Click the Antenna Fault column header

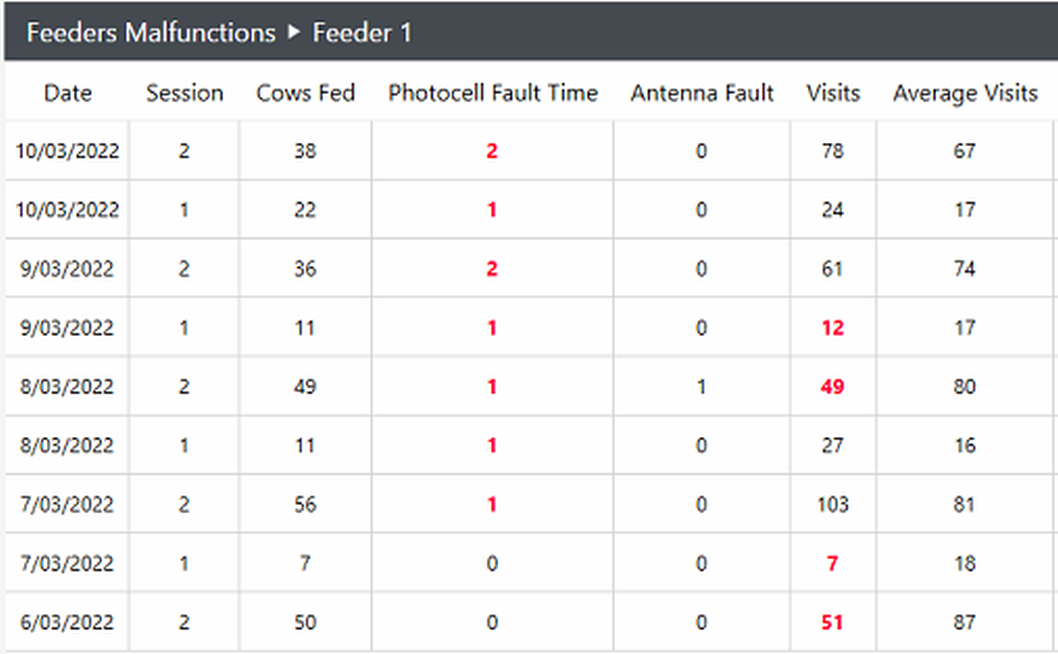click(702, 93)
